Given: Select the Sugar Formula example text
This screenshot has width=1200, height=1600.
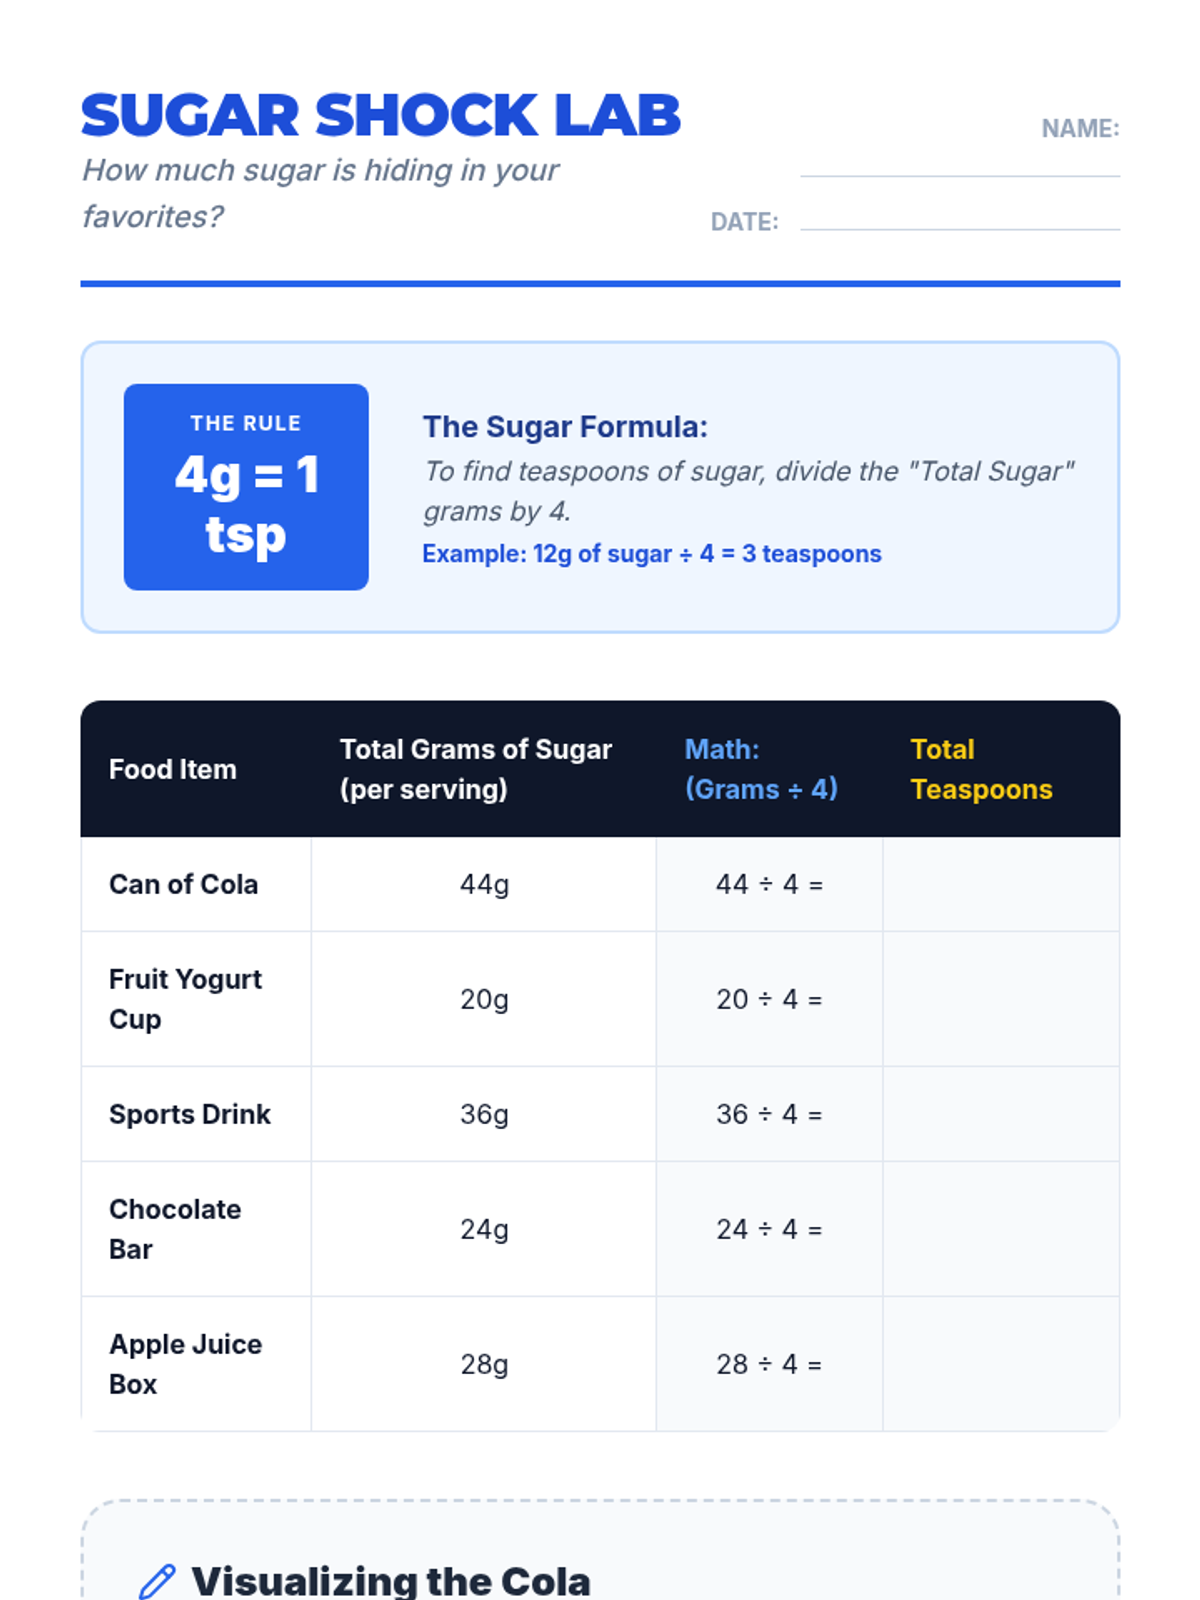Looking at the screenshot, I should click(x=651, y=554).
